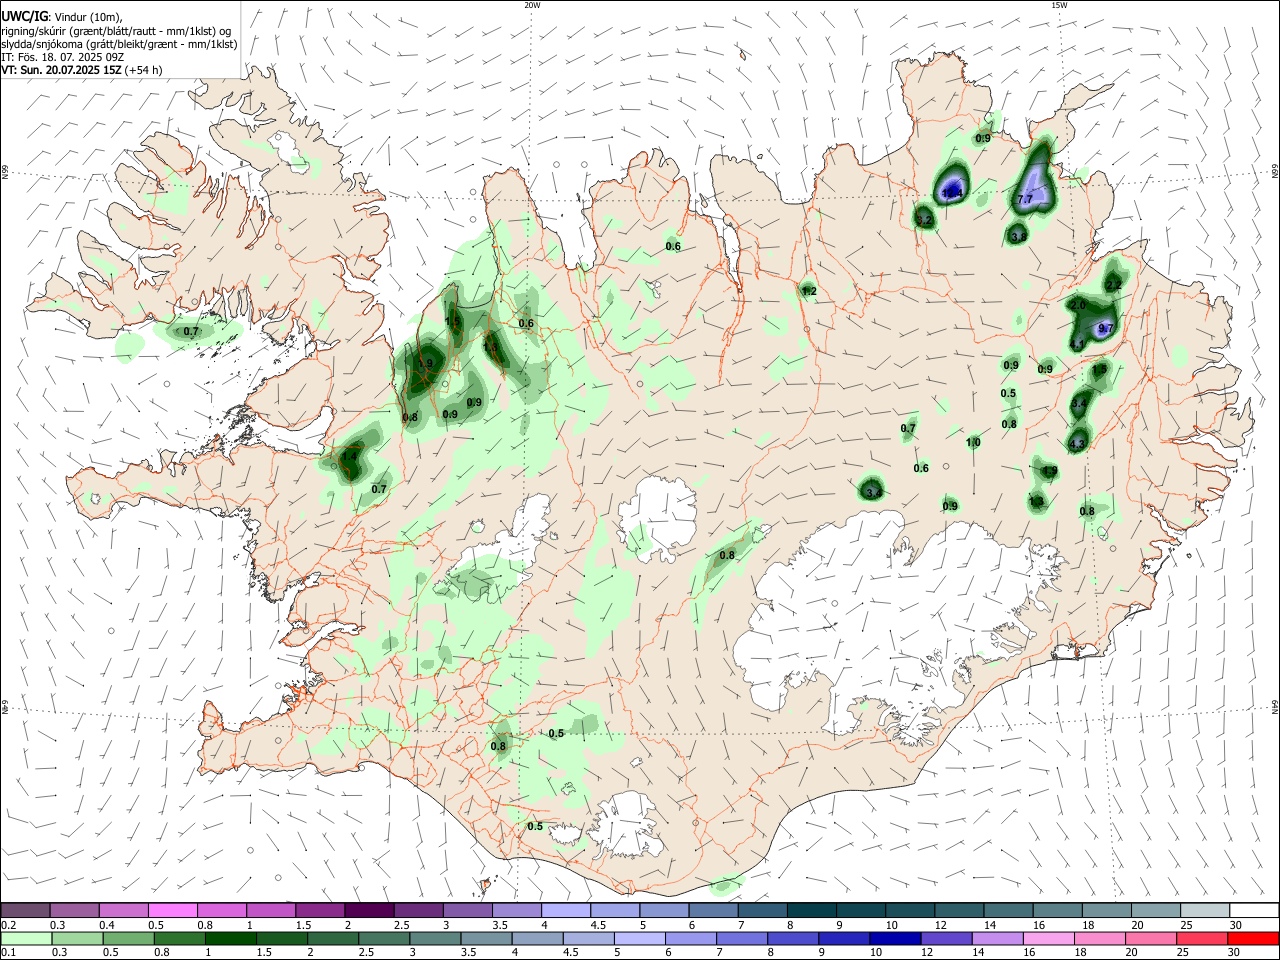Click the 3.2 precipitation value label
This screenshot has height=960, width=1280.
pos(924,220)
